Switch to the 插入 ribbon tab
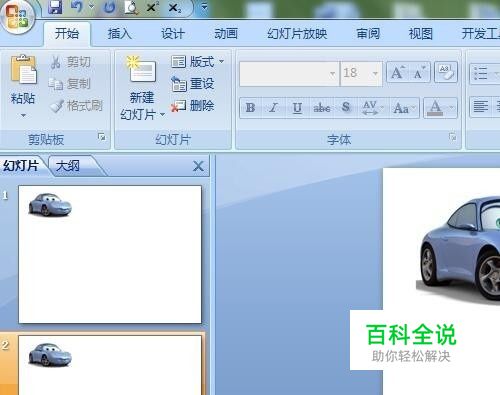500x395 pixels. [x=119, y=34]
